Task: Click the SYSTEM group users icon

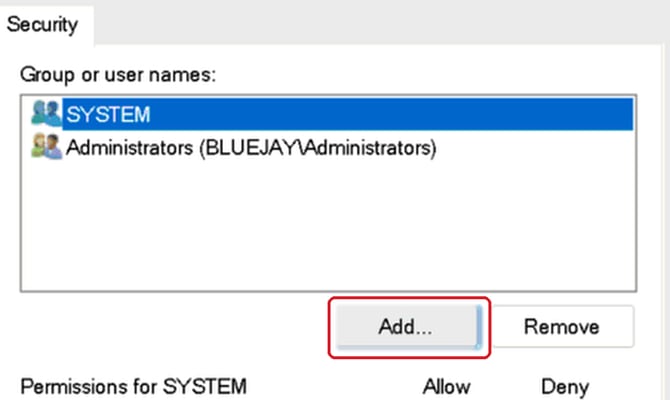Action: pos(47,113)
